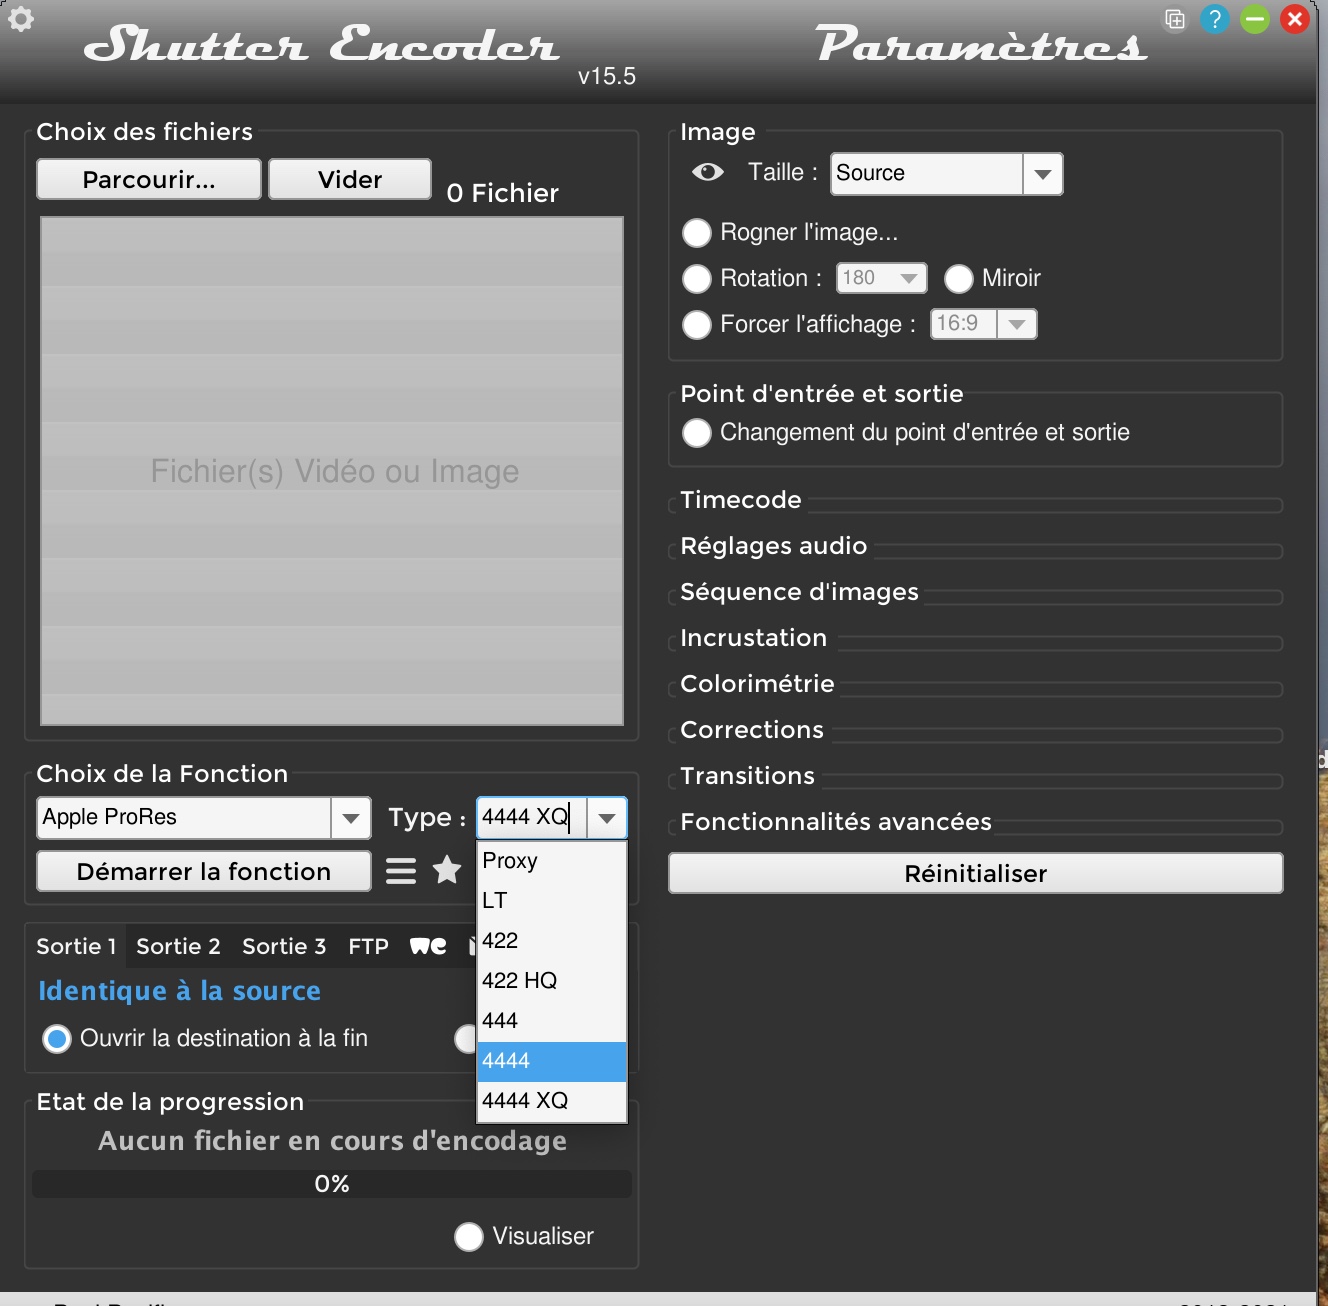Close Shutter Encoder with the red X

[1295, 19]
